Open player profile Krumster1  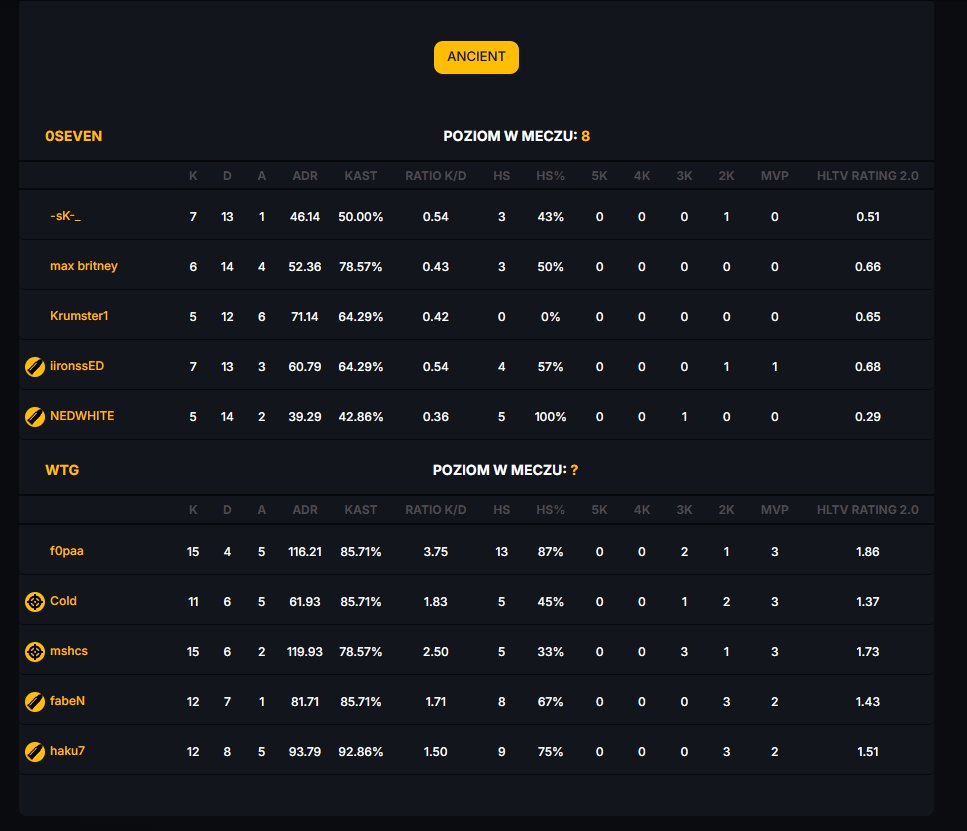coord(79,316)
